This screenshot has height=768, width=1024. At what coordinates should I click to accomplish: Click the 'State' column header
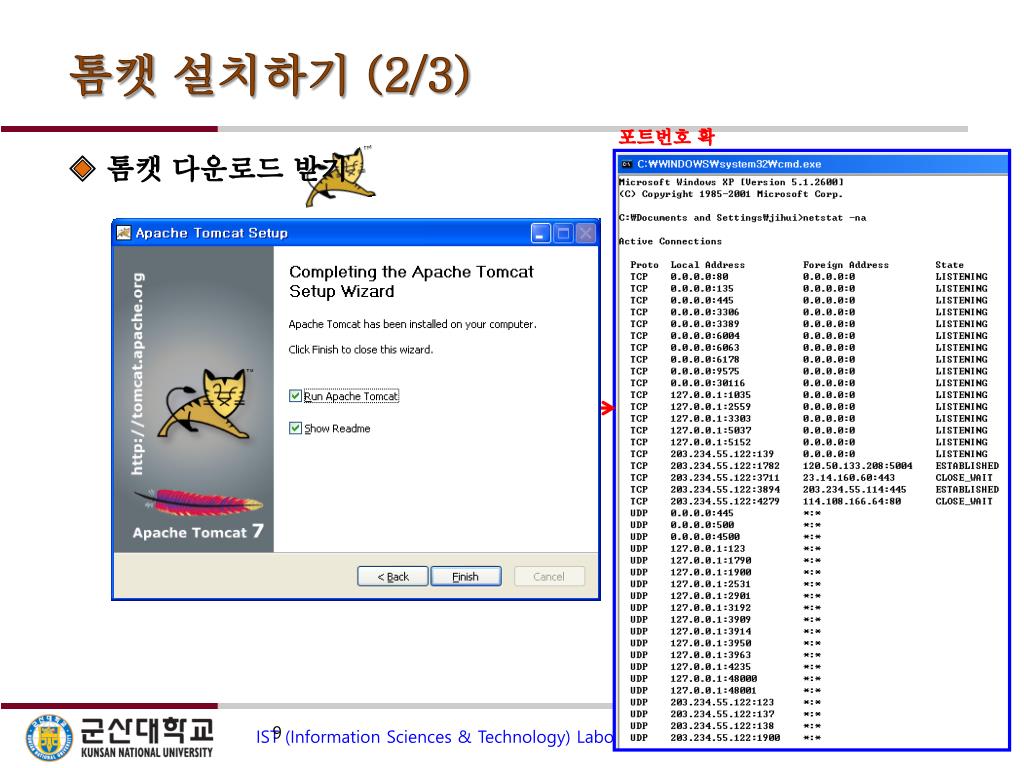pos(949,264)
